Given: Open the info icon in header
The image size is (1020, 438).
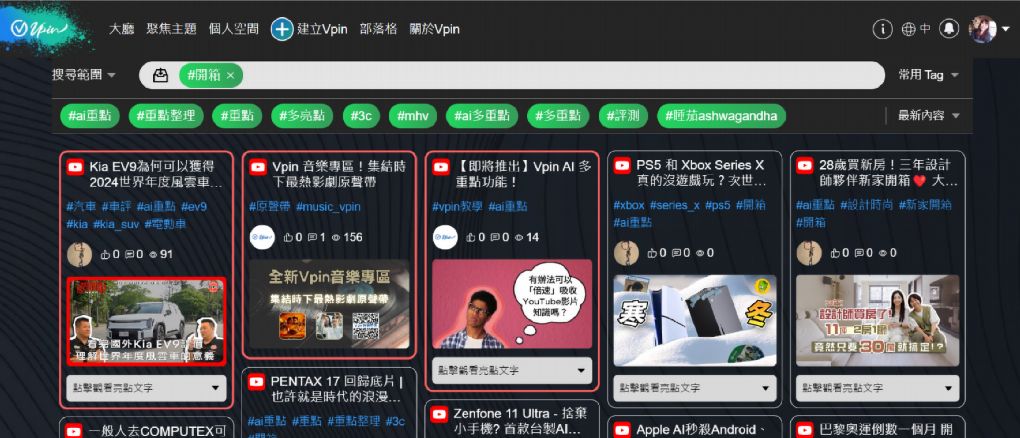Looking at the screenshot, I should (x=882, y=29).
